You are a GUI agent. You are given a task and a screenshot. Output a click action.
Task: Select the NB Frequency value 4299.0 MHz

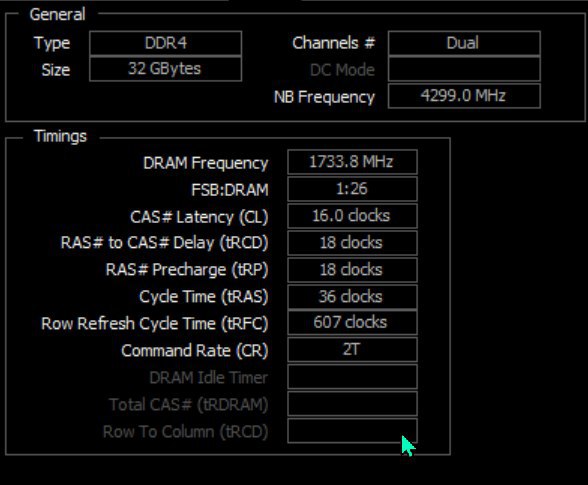tap(464, 96)
